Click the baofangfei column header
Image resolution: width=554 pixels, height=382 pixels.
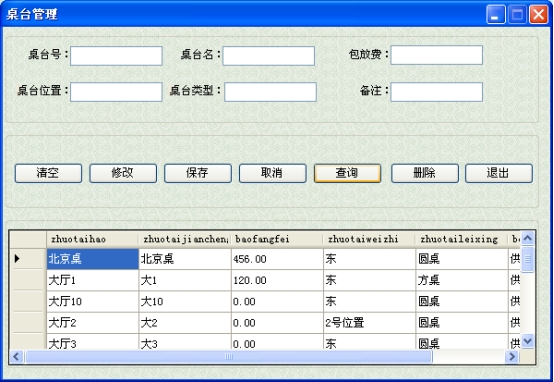[277, 240]
